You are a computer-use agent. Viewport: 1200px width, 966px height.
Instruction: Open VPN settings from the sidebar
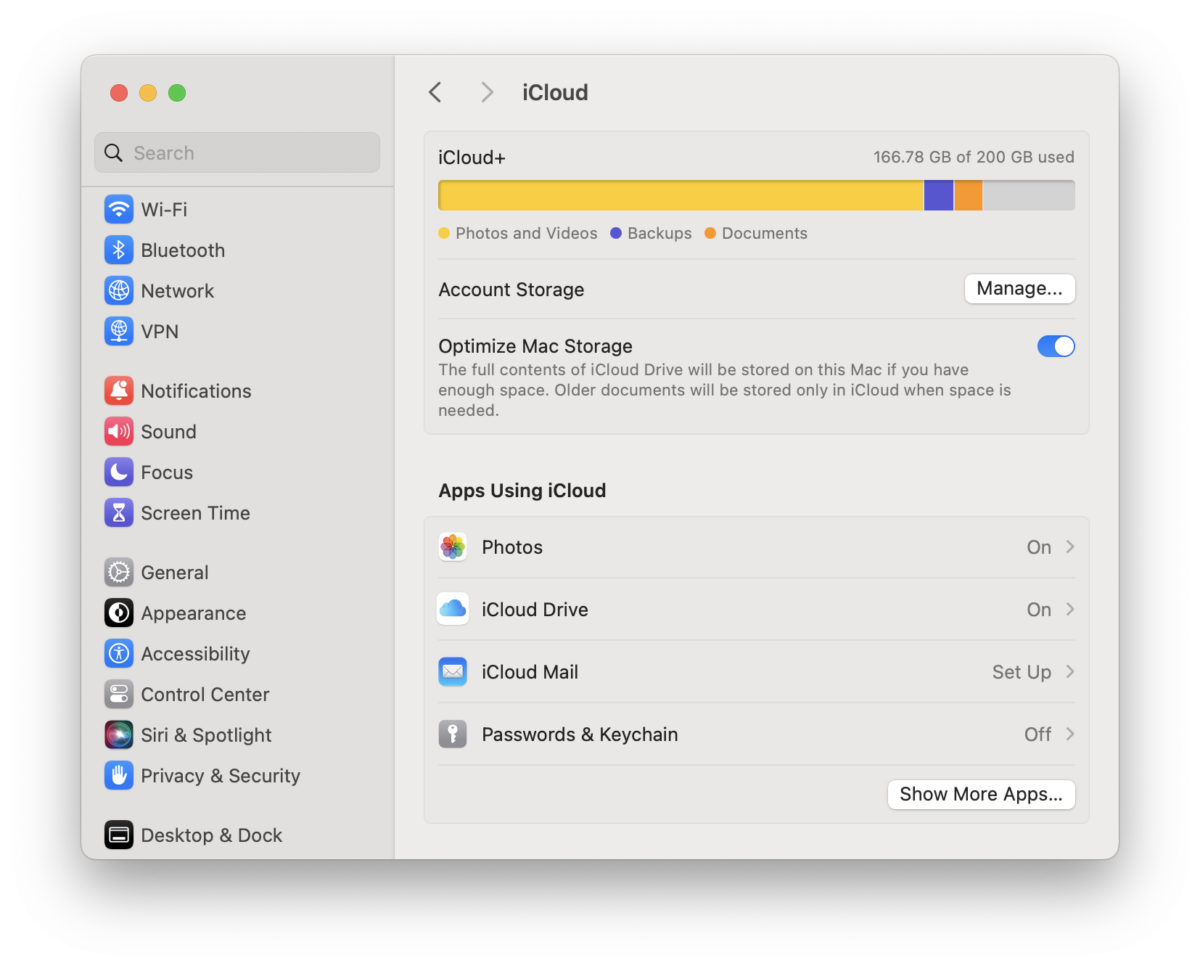[x=118, y=331]
